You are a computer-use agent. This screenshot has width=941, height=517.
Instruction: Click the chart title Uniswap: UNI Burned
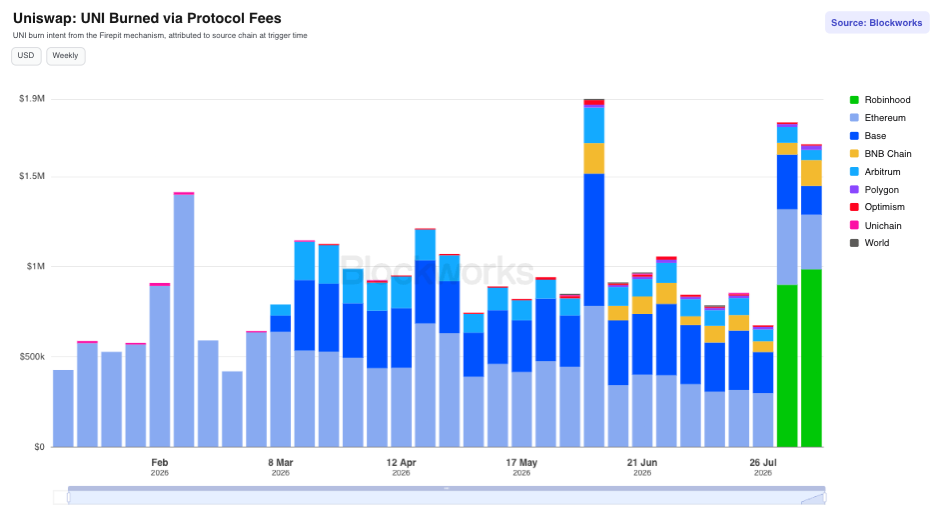147,19
